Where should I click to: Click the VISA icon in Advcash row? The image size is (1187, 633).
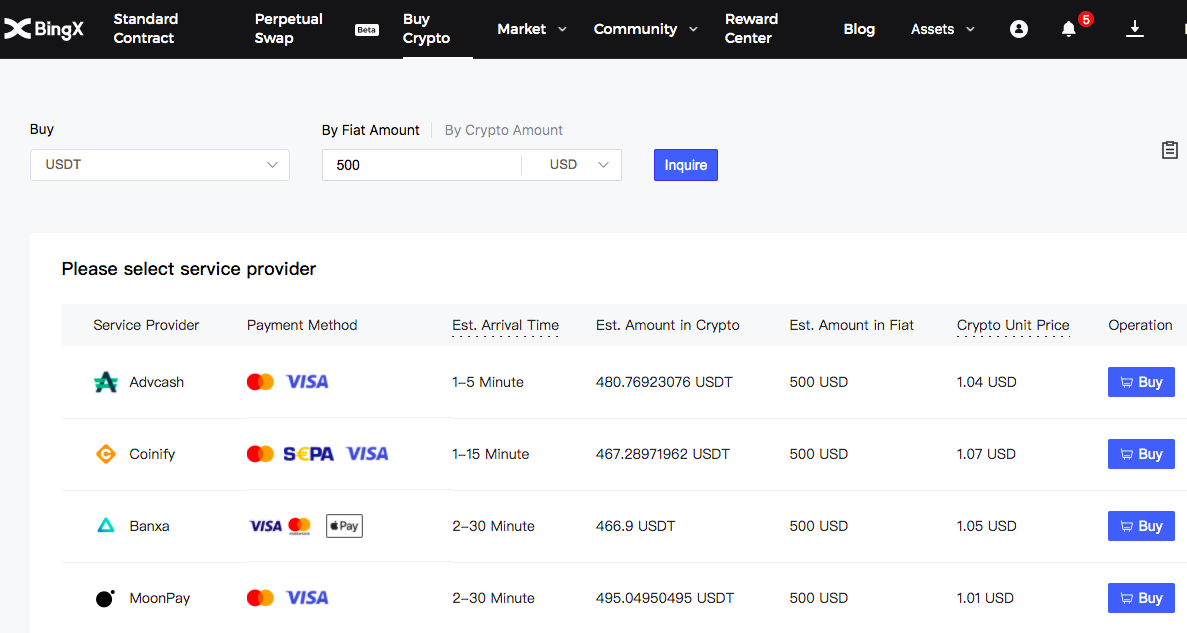pos(307,382)
